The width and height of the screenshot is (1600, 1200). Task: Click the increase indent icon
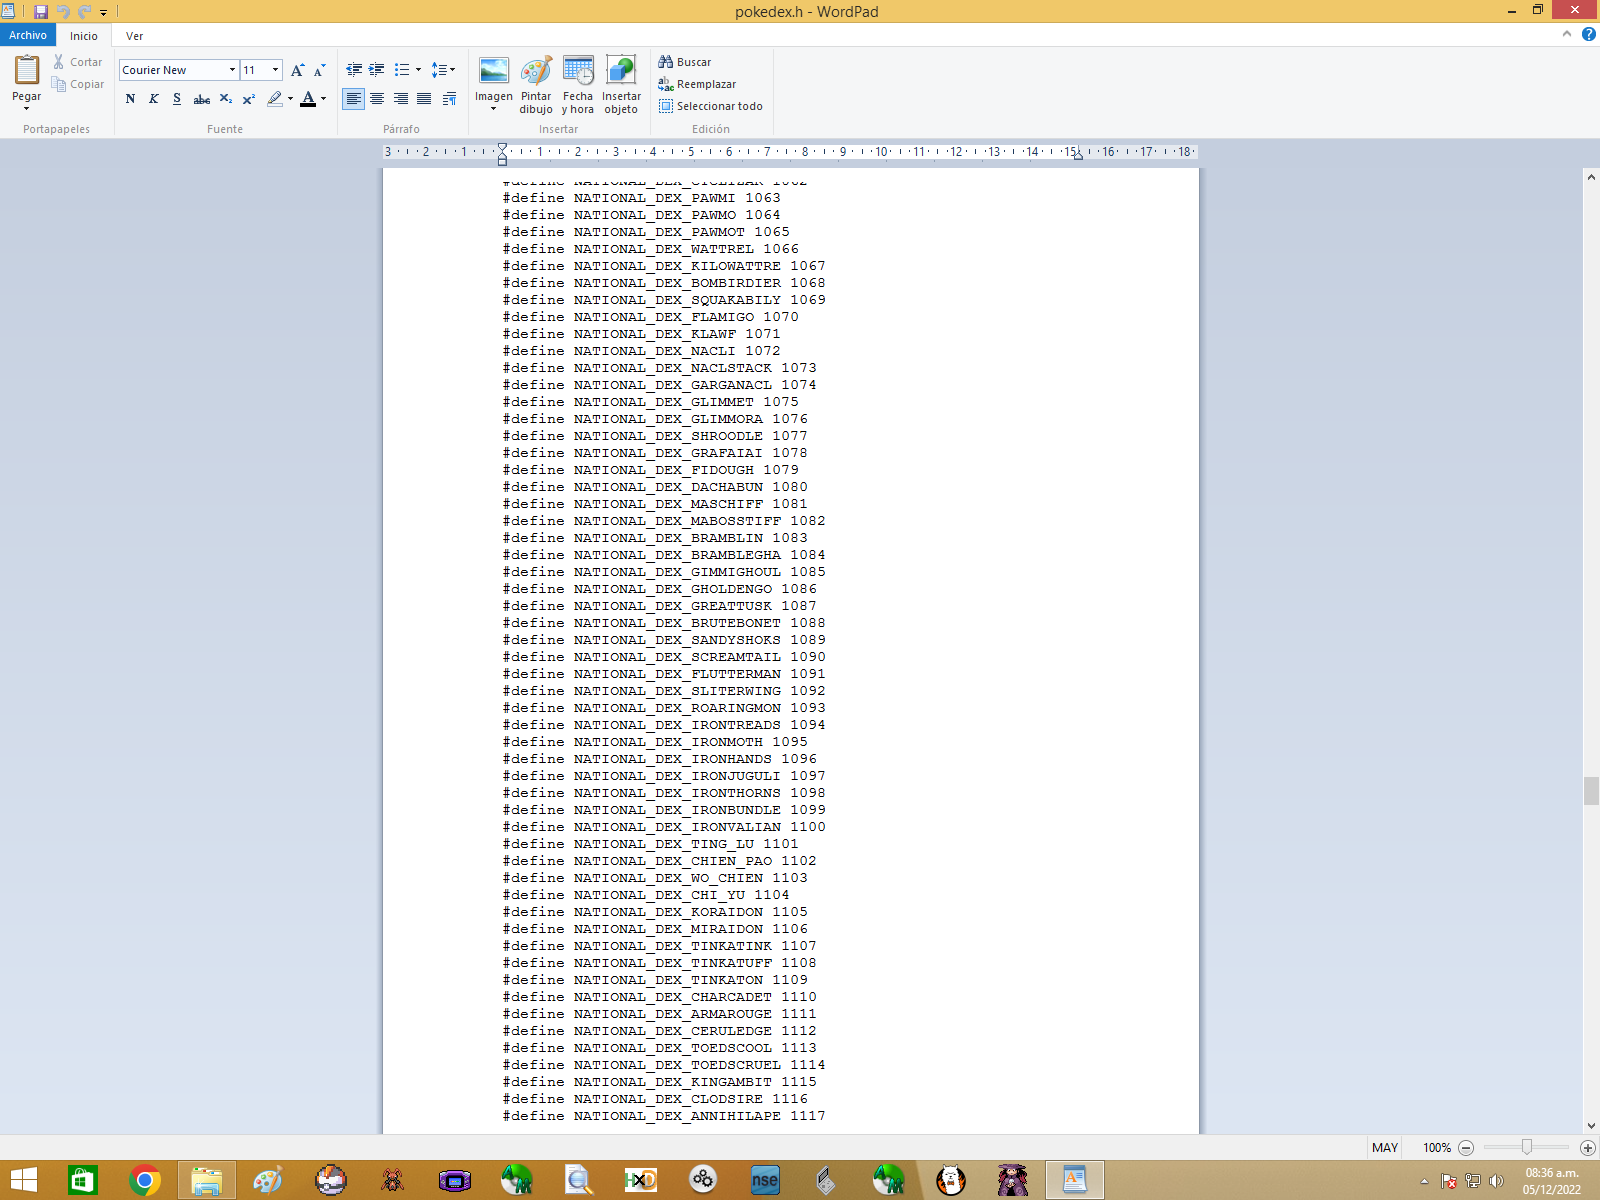pos(377,70)
